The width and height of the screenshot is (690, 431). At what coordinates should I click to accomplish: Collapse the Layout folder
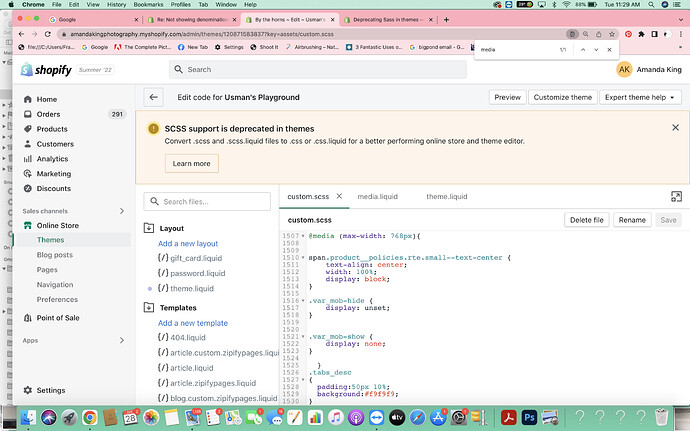pos(150,228)
